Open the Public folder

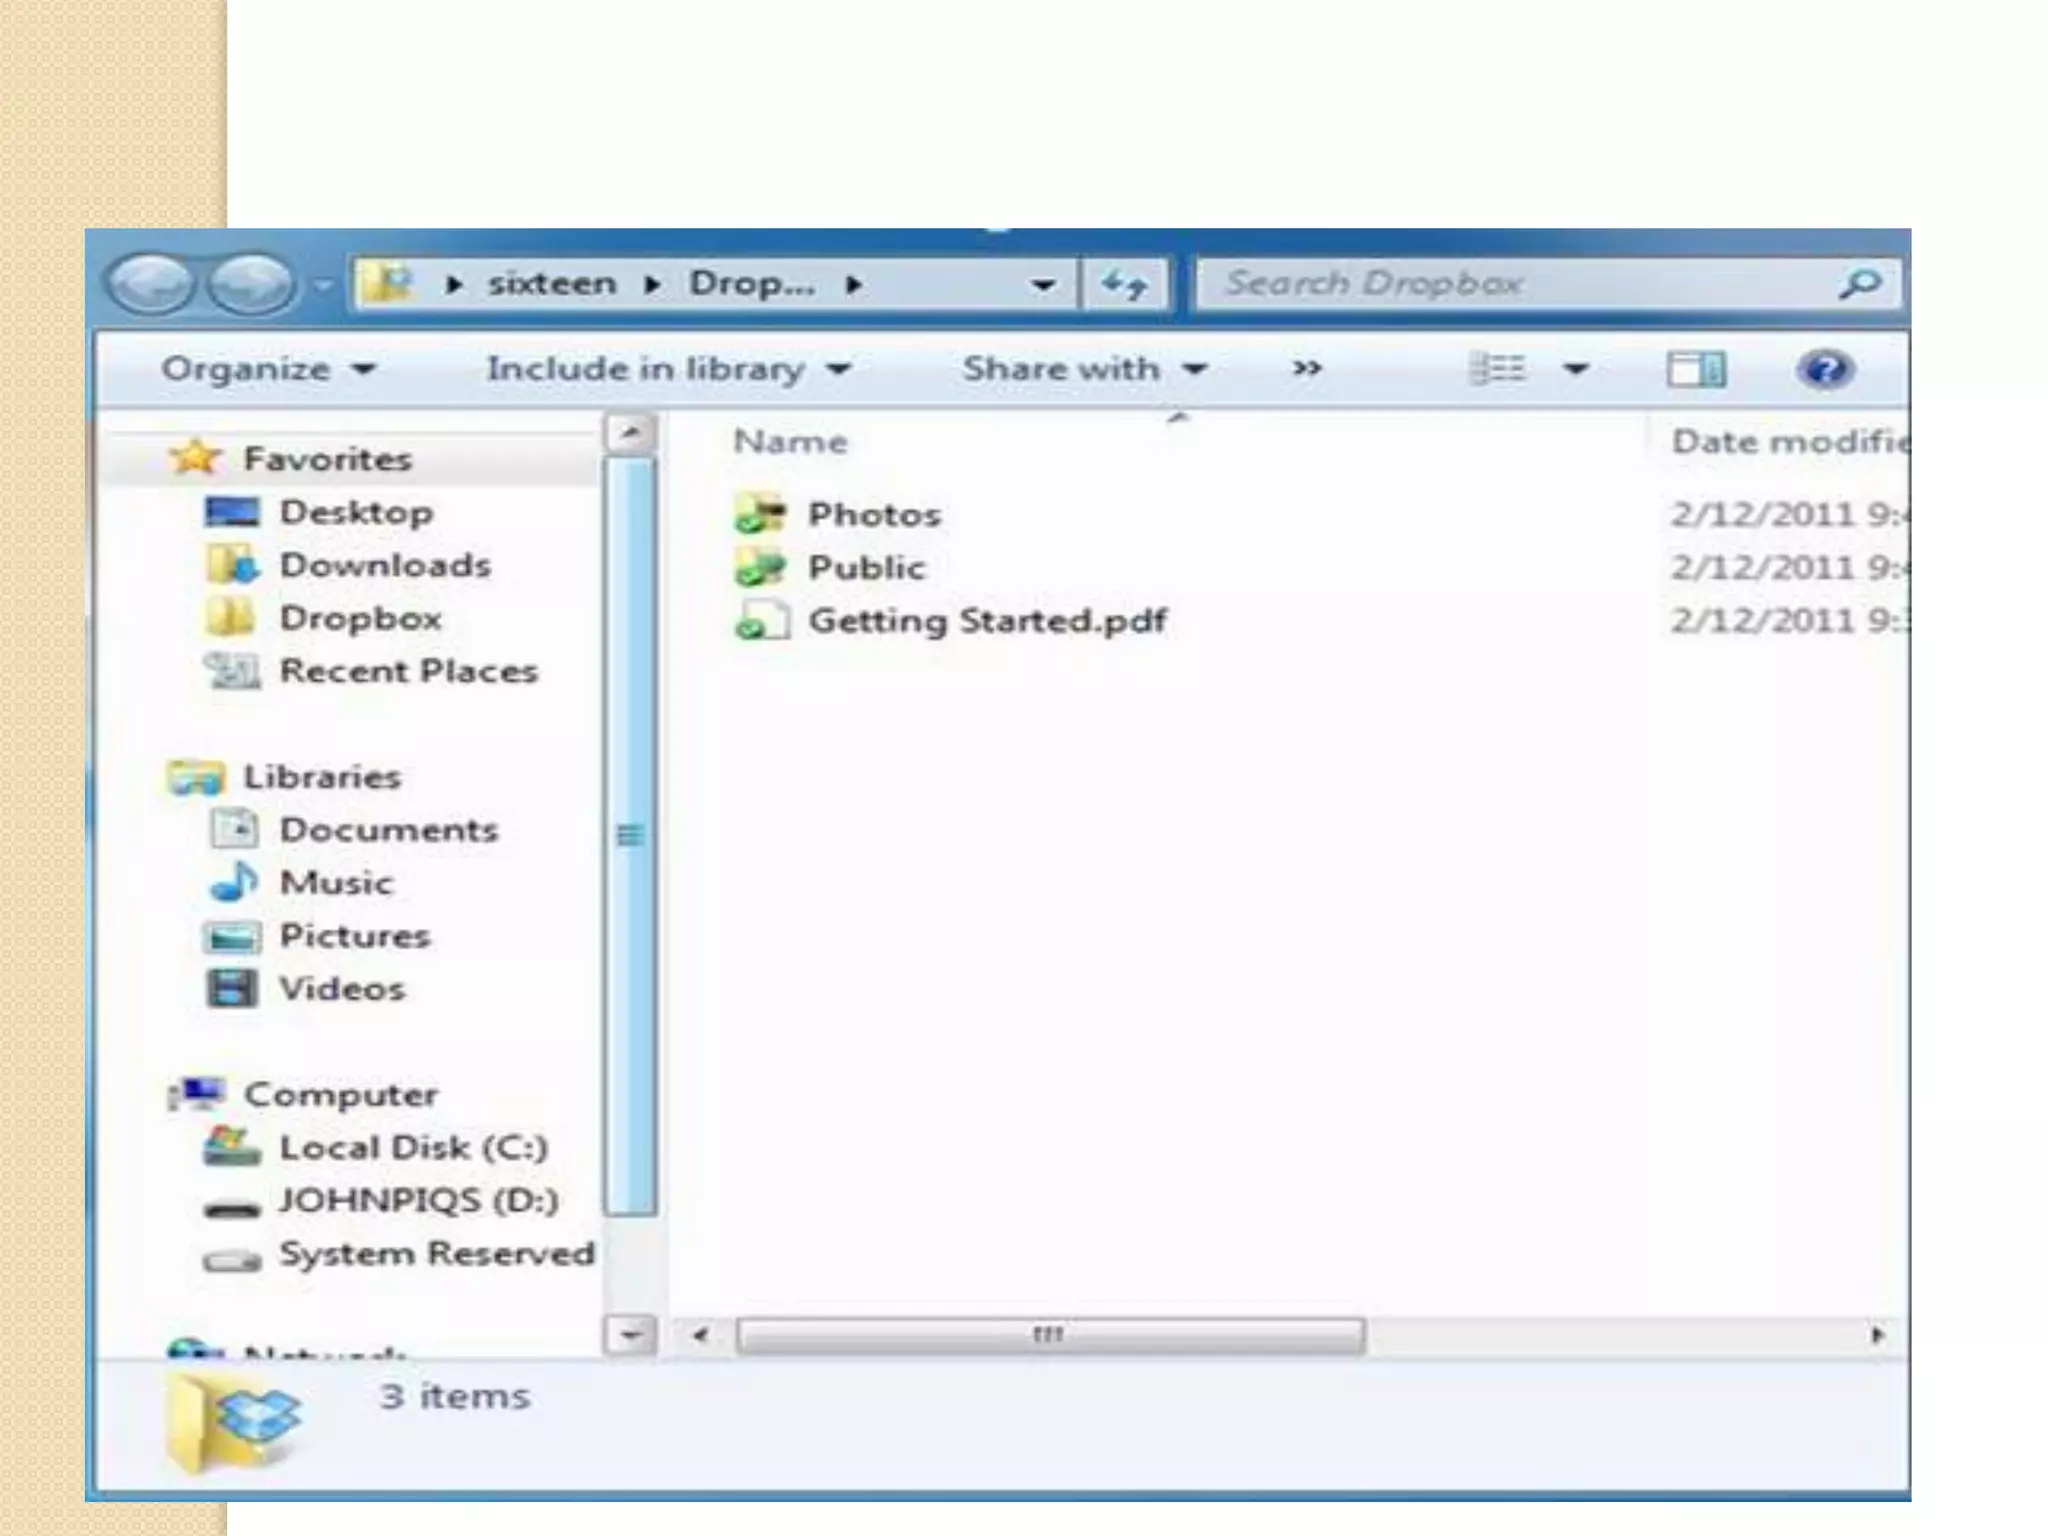(866, 567)
